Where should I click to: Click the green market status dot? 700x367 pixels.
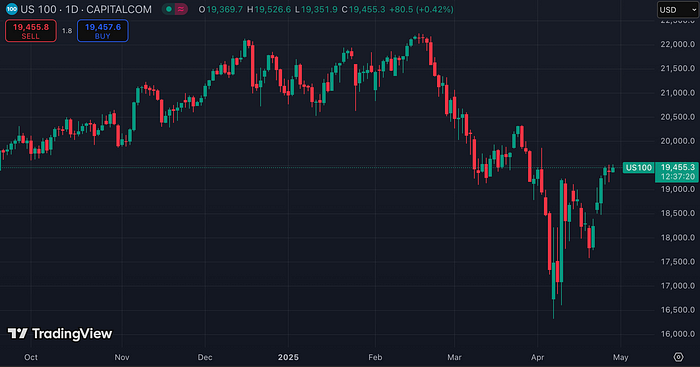[x=169, y=9]
